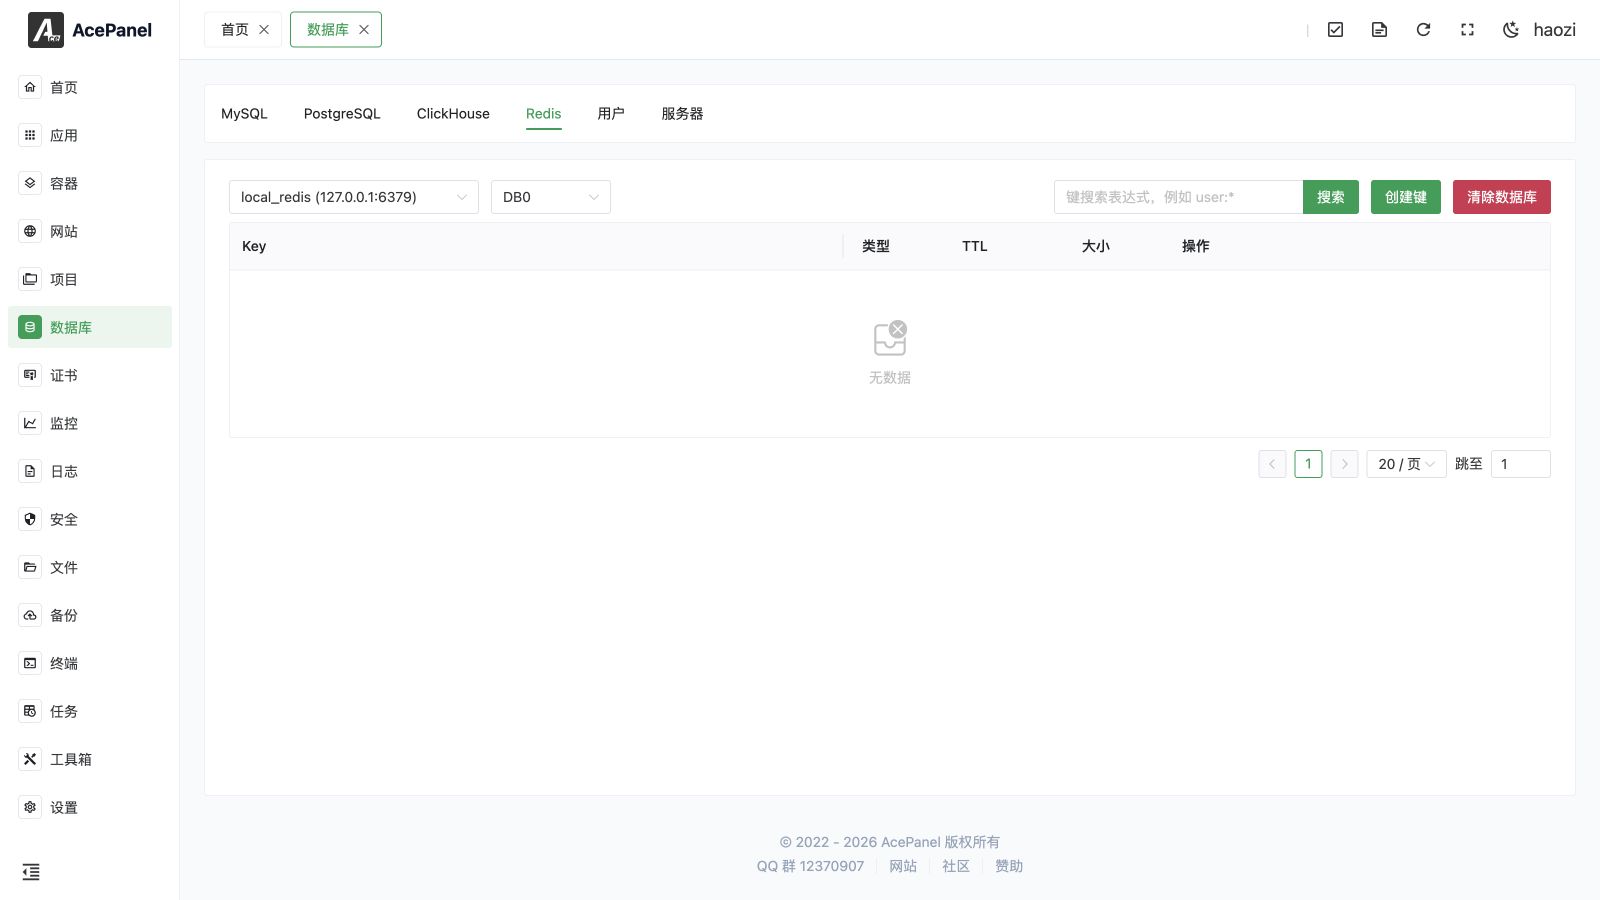Viewport: 1600px width, 900px height.
Task: Open the 首页 home sidebar icon
Action: [30, 87]
